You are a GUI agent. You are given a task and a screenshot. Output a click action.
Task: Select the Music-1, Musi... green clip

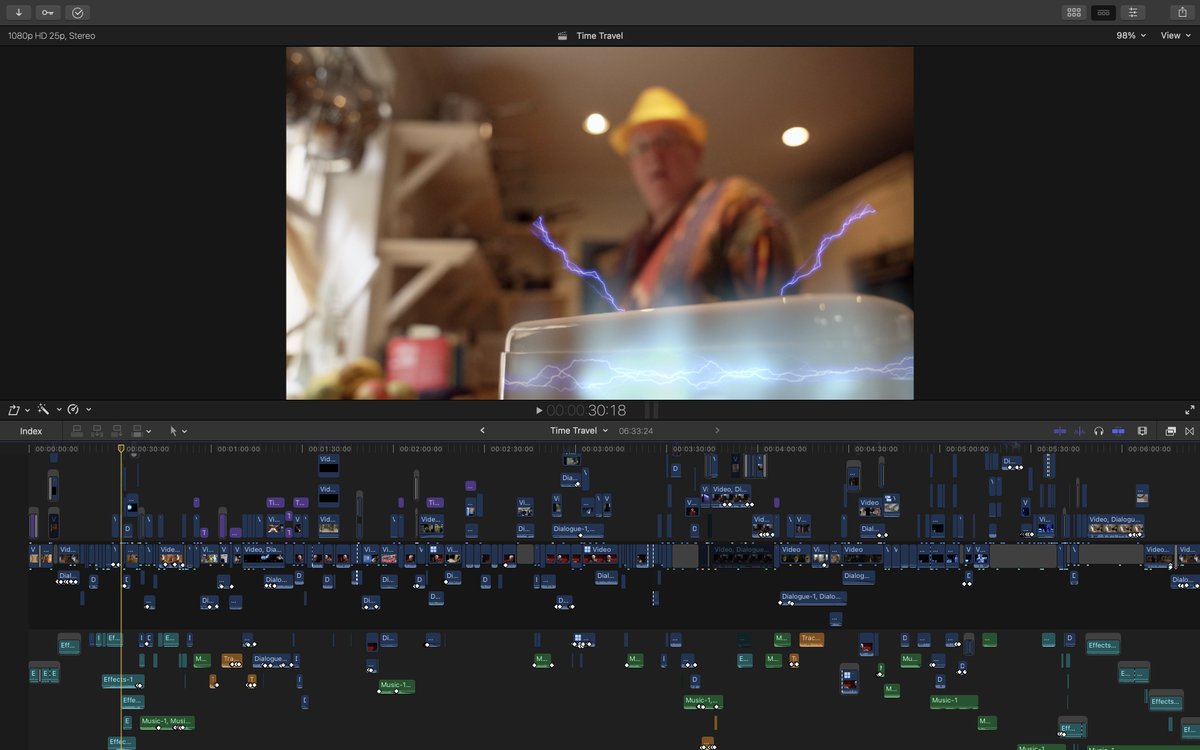(166, 721)
